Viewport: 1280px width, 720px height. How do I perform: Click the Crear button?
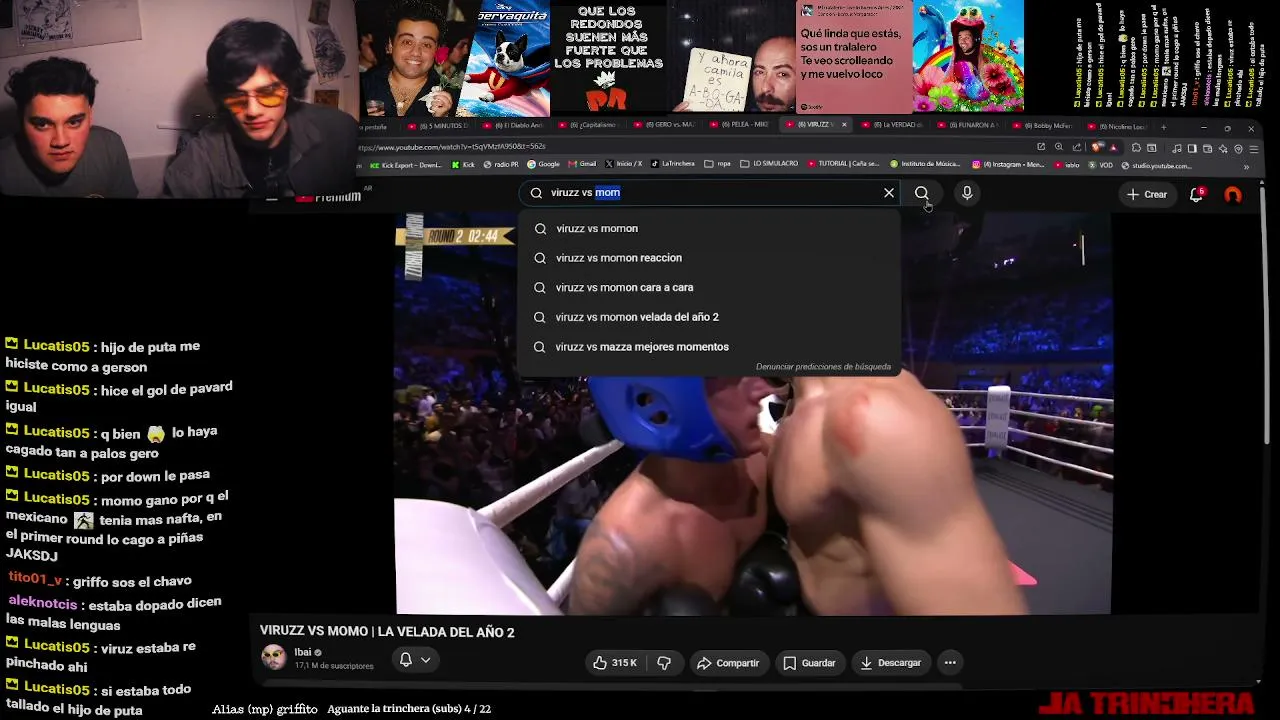1147,194
